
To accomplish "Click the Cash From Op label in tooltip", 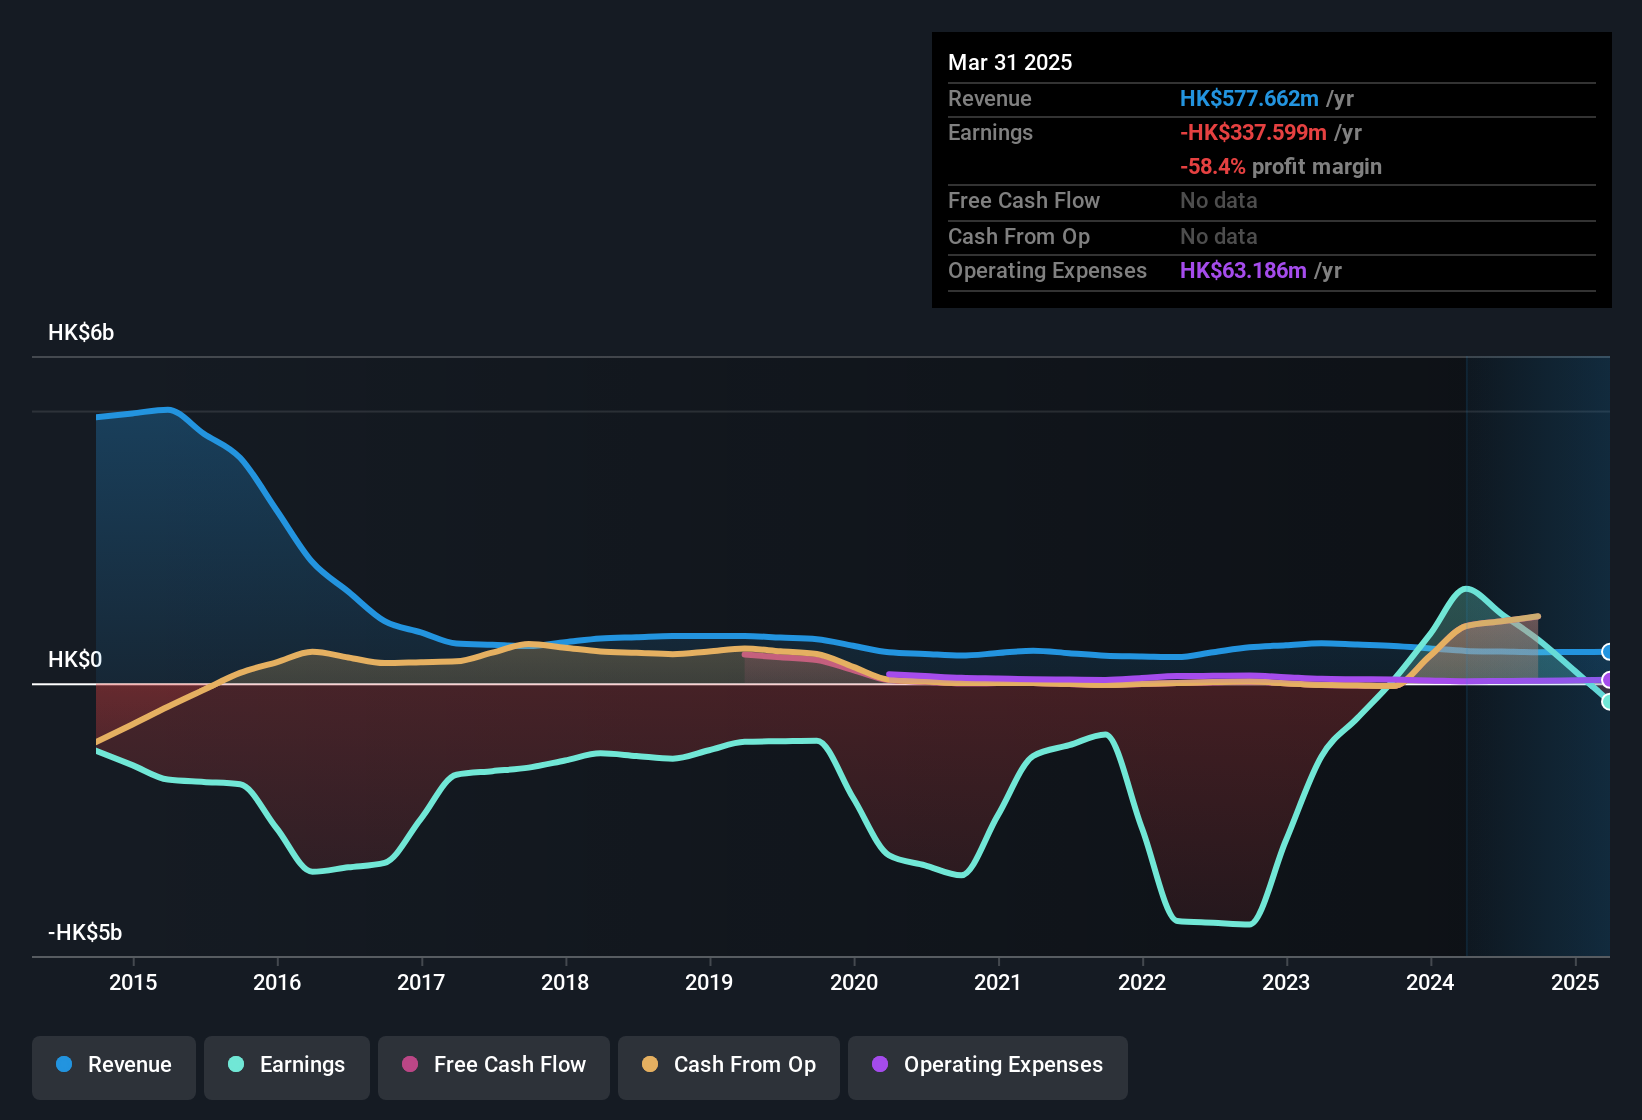I will pos(1019,236).
